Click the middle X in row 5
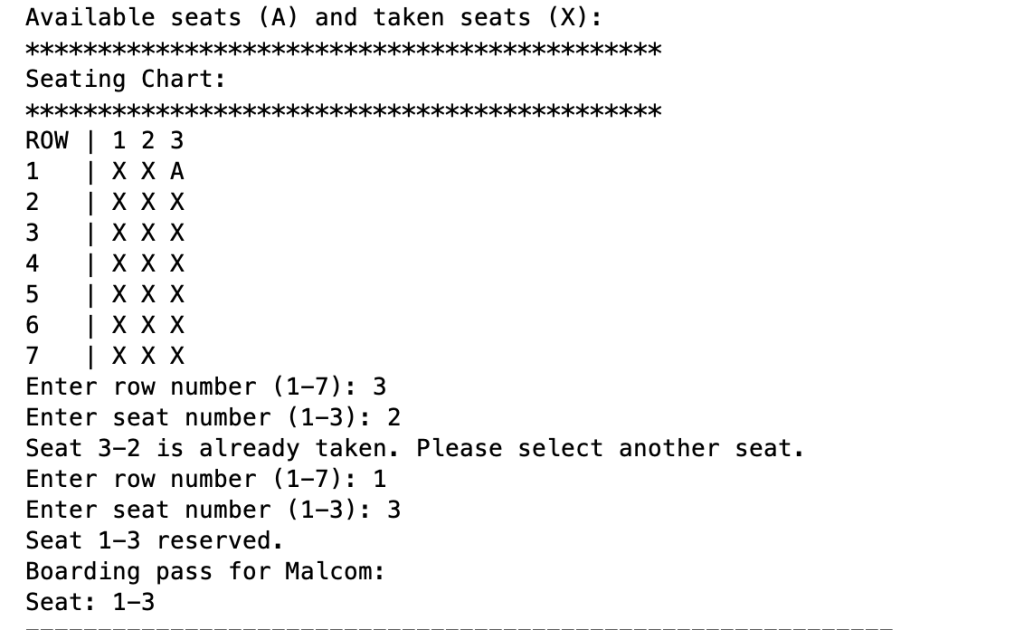Image resolution: width=1024 pixels, height=630 pixels. pyautogui.click(x=148, y=294)
